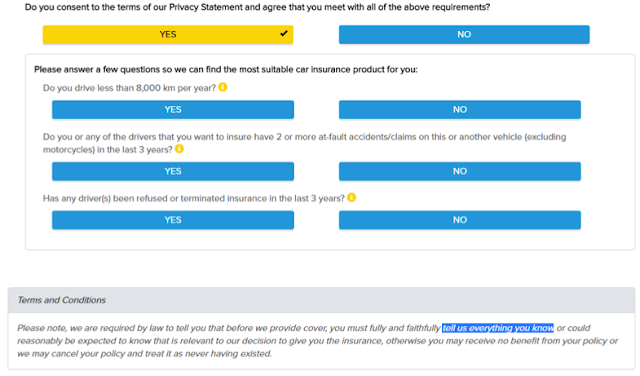The width and height of the screenshot is (640, 376).
Task: Click highlighted text 'tell us everything you know'
Action: click(498, 328)
